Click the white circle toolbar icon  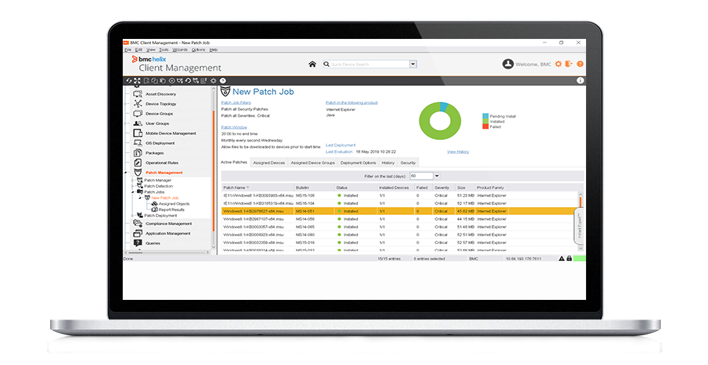coord(223,80)
